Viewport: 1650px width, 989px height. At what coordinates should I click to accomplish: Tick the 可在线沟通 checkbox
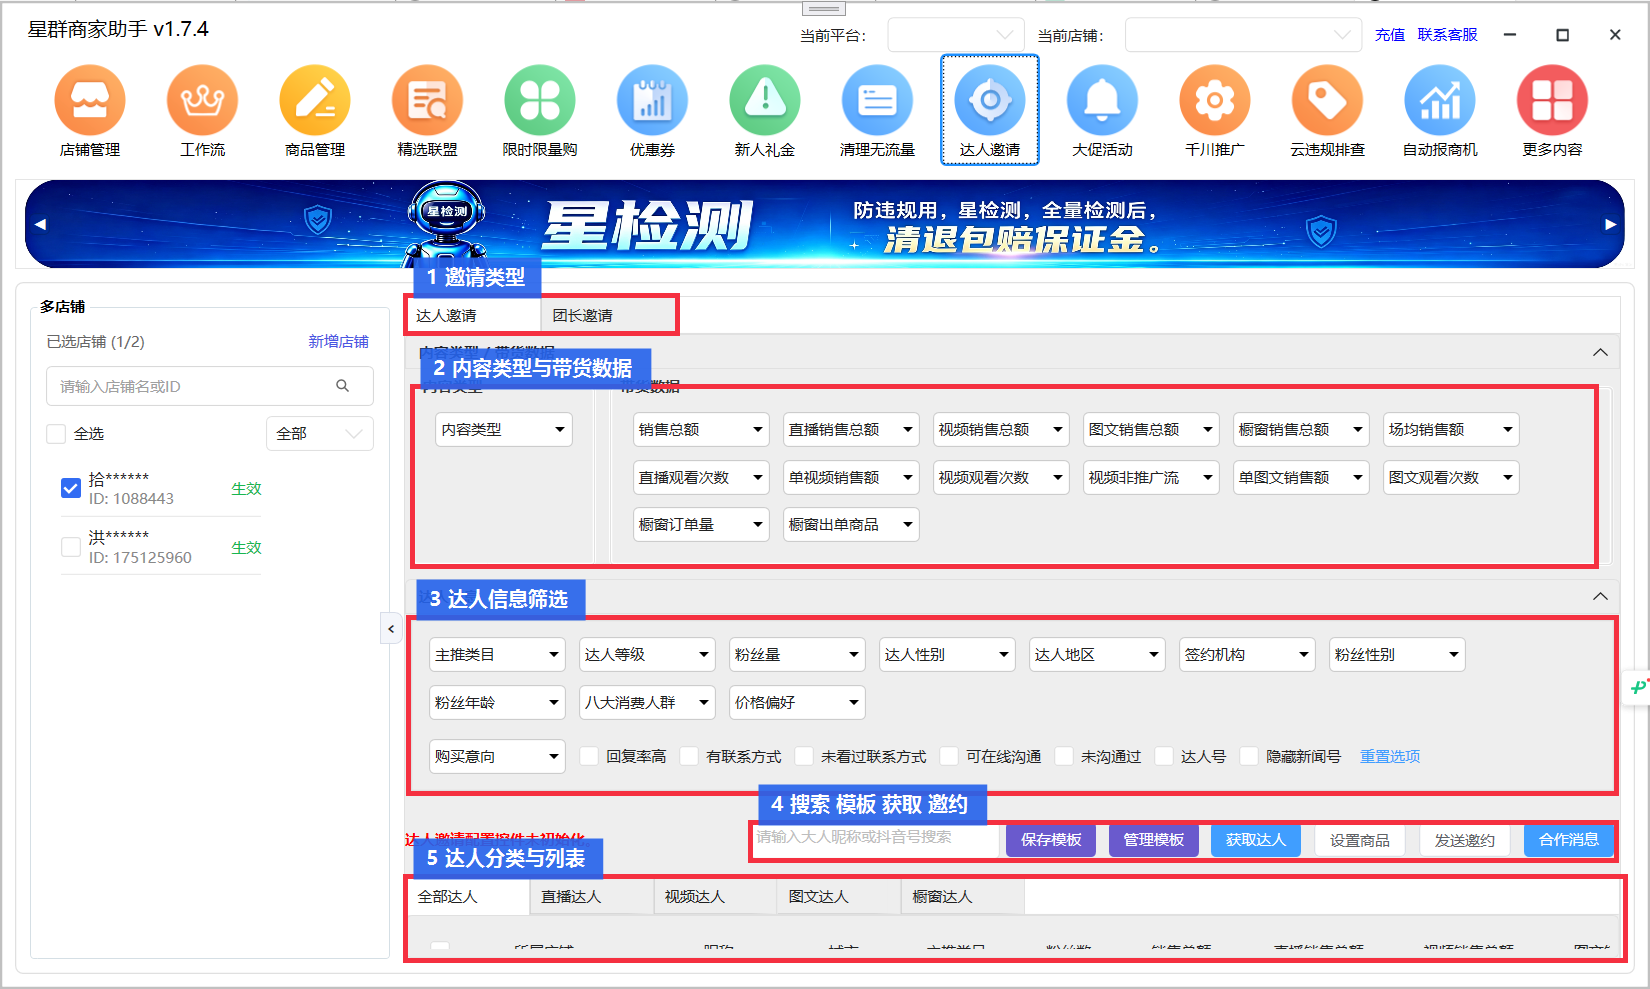click(949, 756)
